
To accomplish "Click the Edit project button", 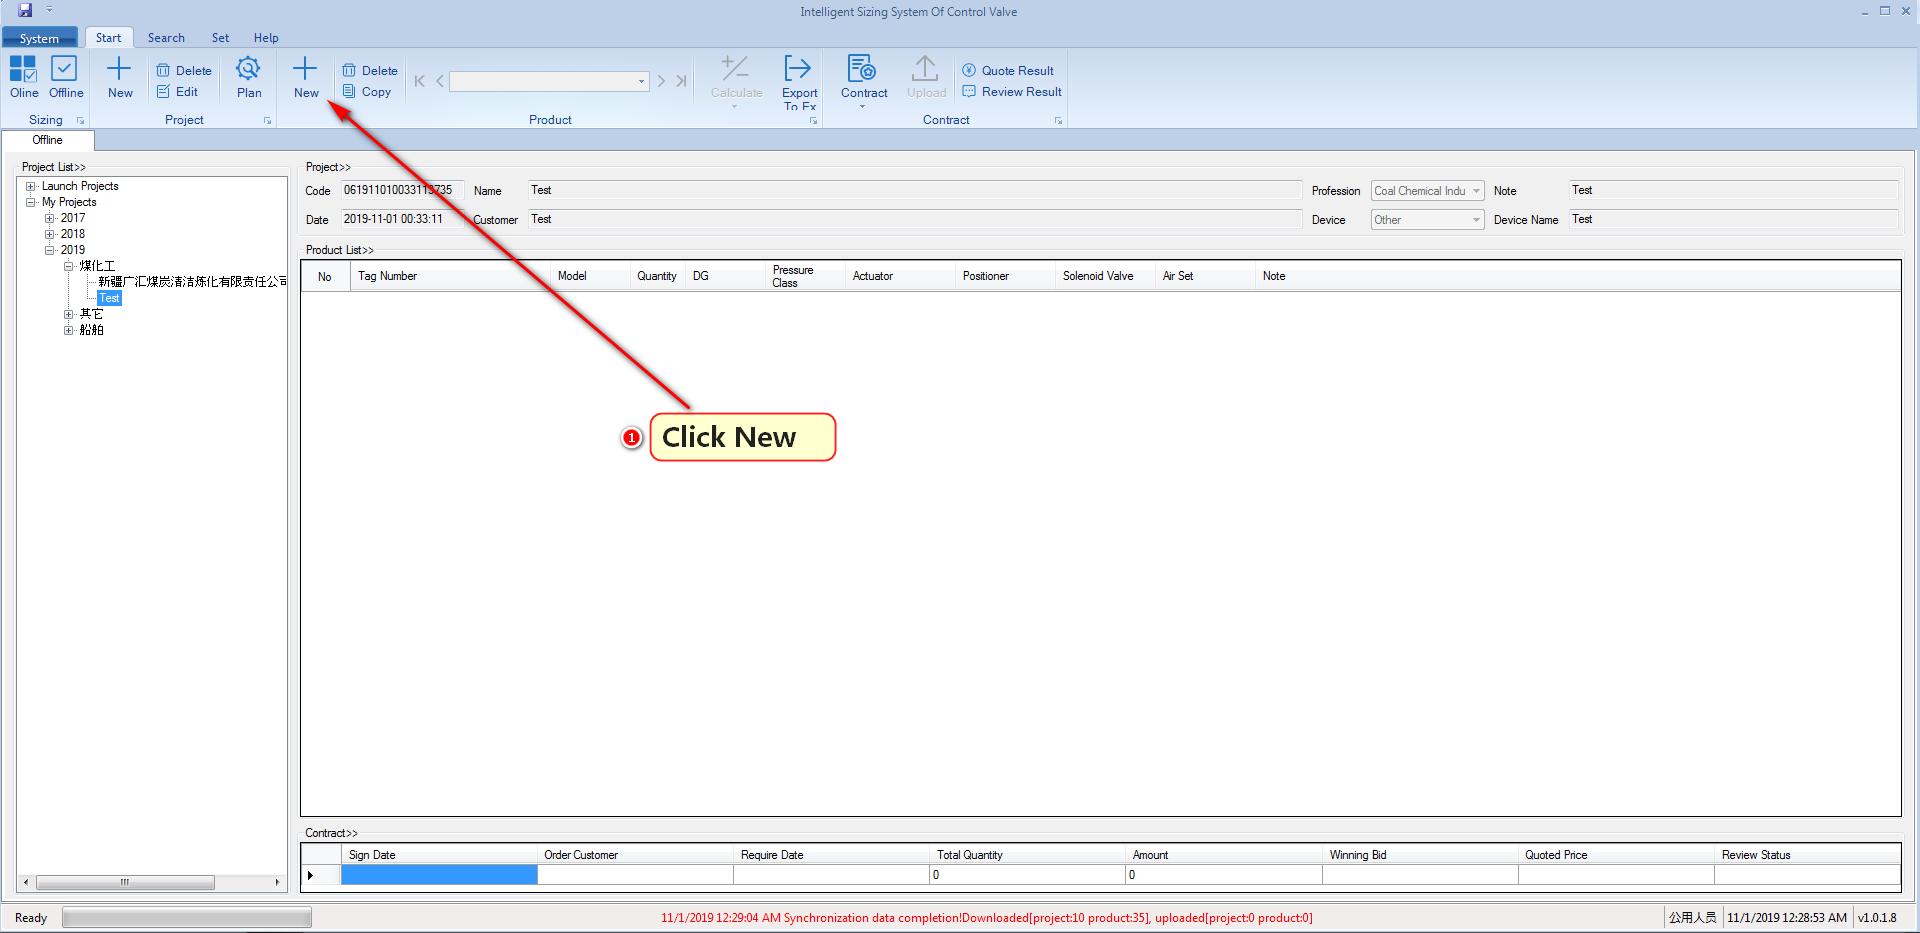I will pyautogui.click(x=178, y=92).
